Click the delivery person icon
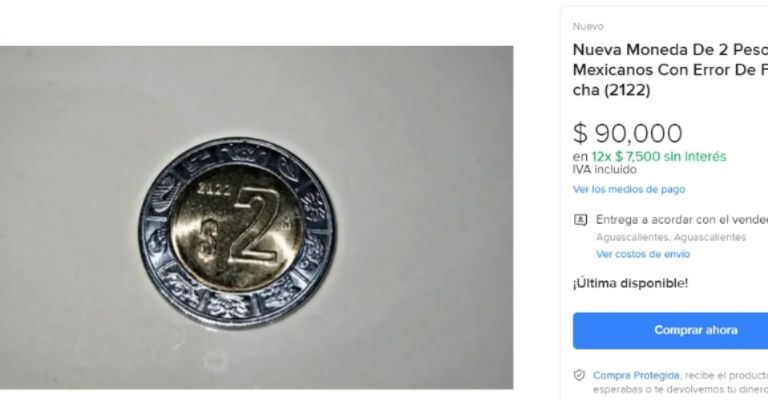The height and width of the screenshot is (400, 768). click(x=580, y=220)
